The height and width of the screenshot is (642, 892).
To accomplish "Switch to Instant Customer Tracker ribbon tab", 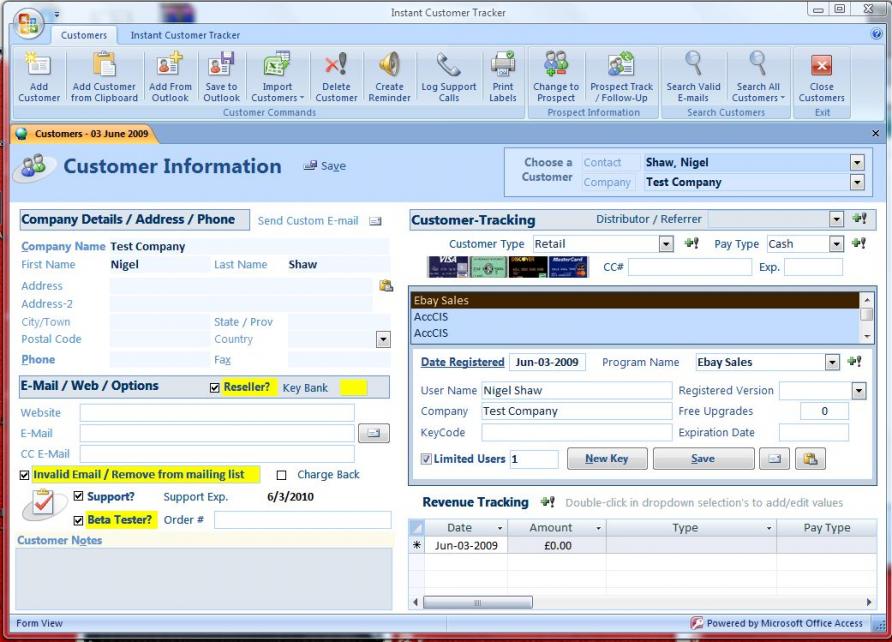I will tap(185, 35).
